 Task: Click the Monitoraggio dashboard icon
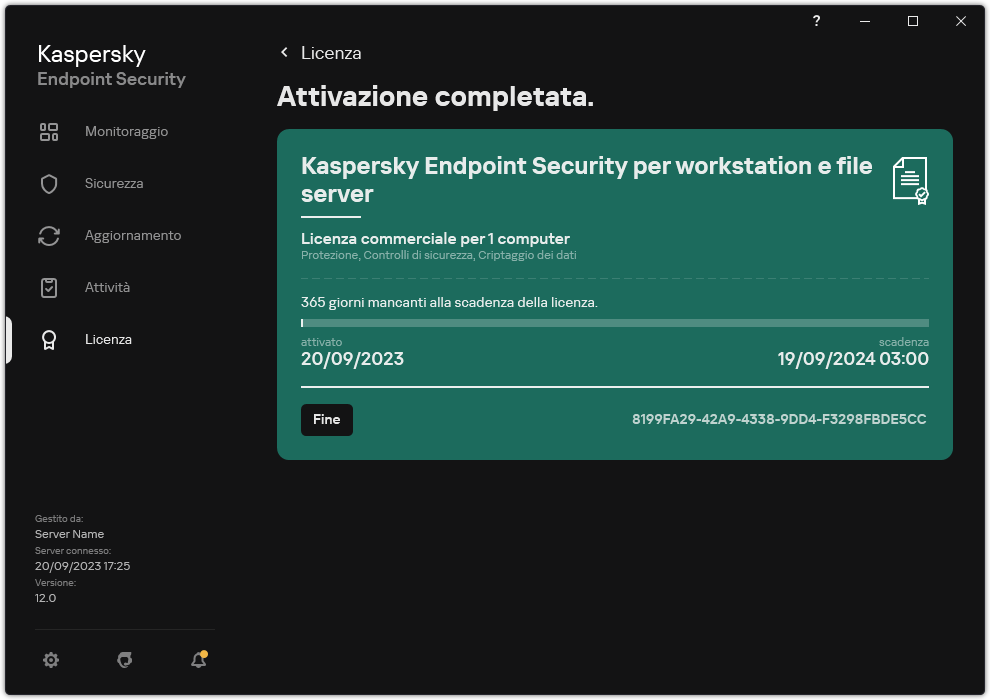click(49, 132)
